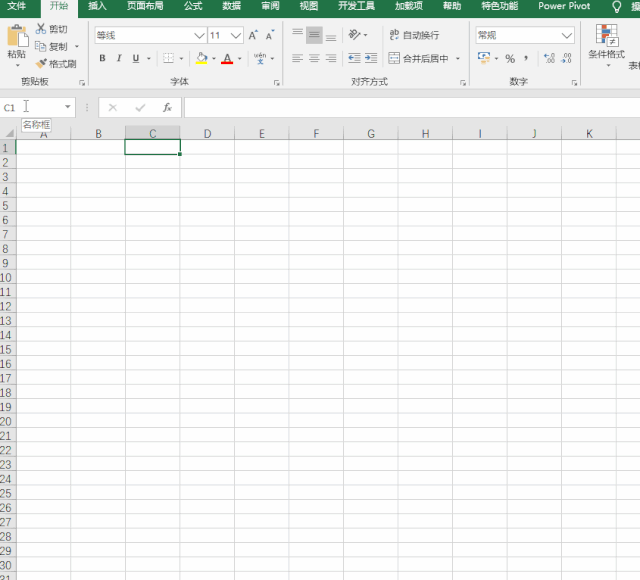This screenshot has width=640, height=580.
Task: Click the 审阅 Review tab
Action: (270, 6)
